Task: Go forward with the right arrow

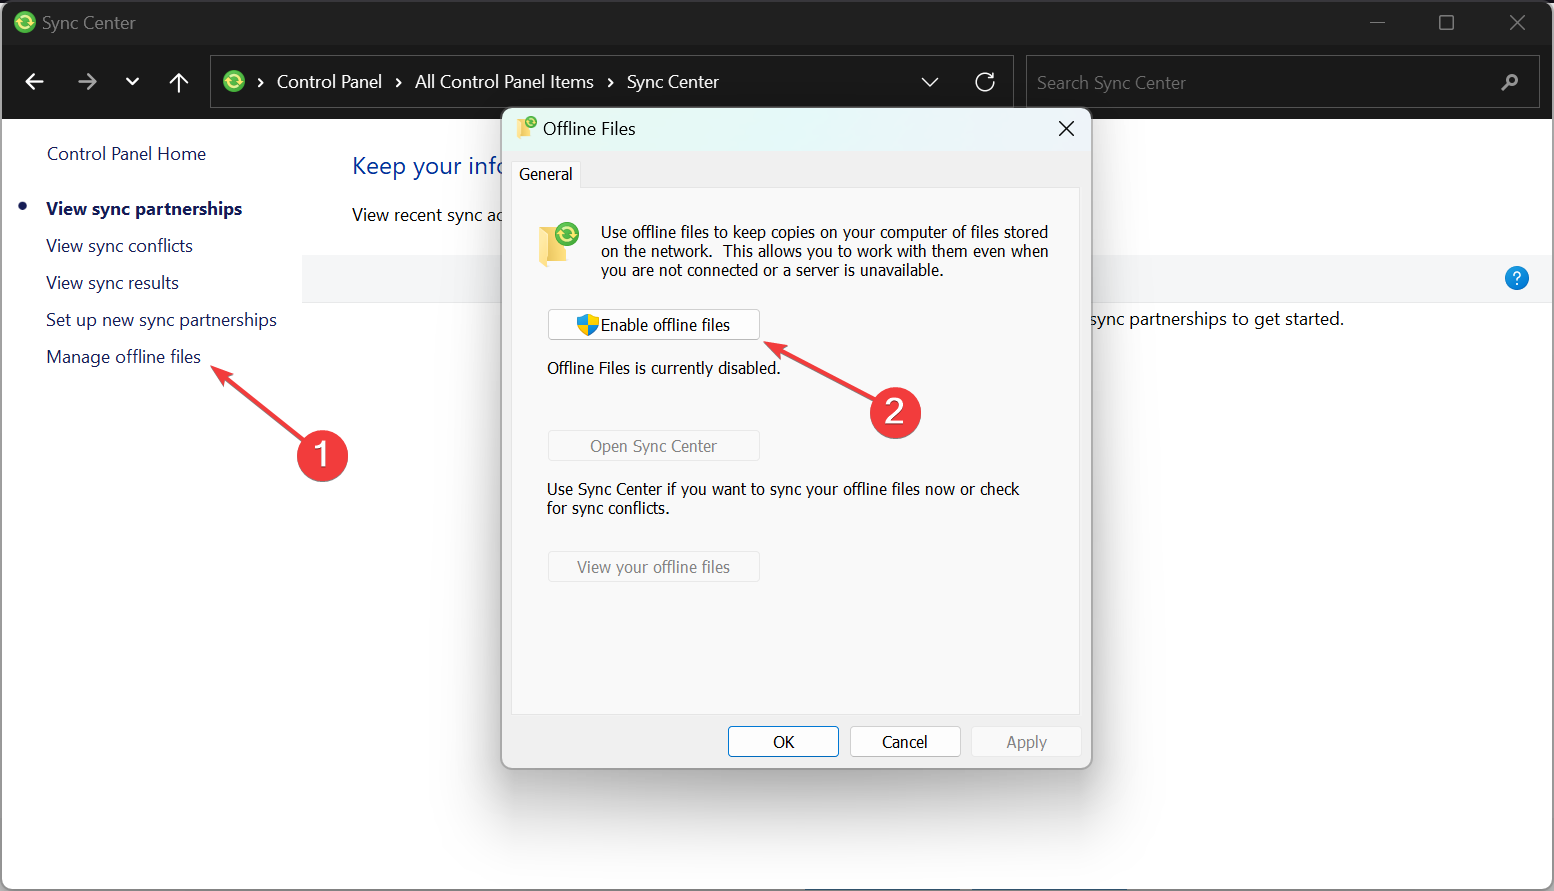Action: tap(87, 82)
